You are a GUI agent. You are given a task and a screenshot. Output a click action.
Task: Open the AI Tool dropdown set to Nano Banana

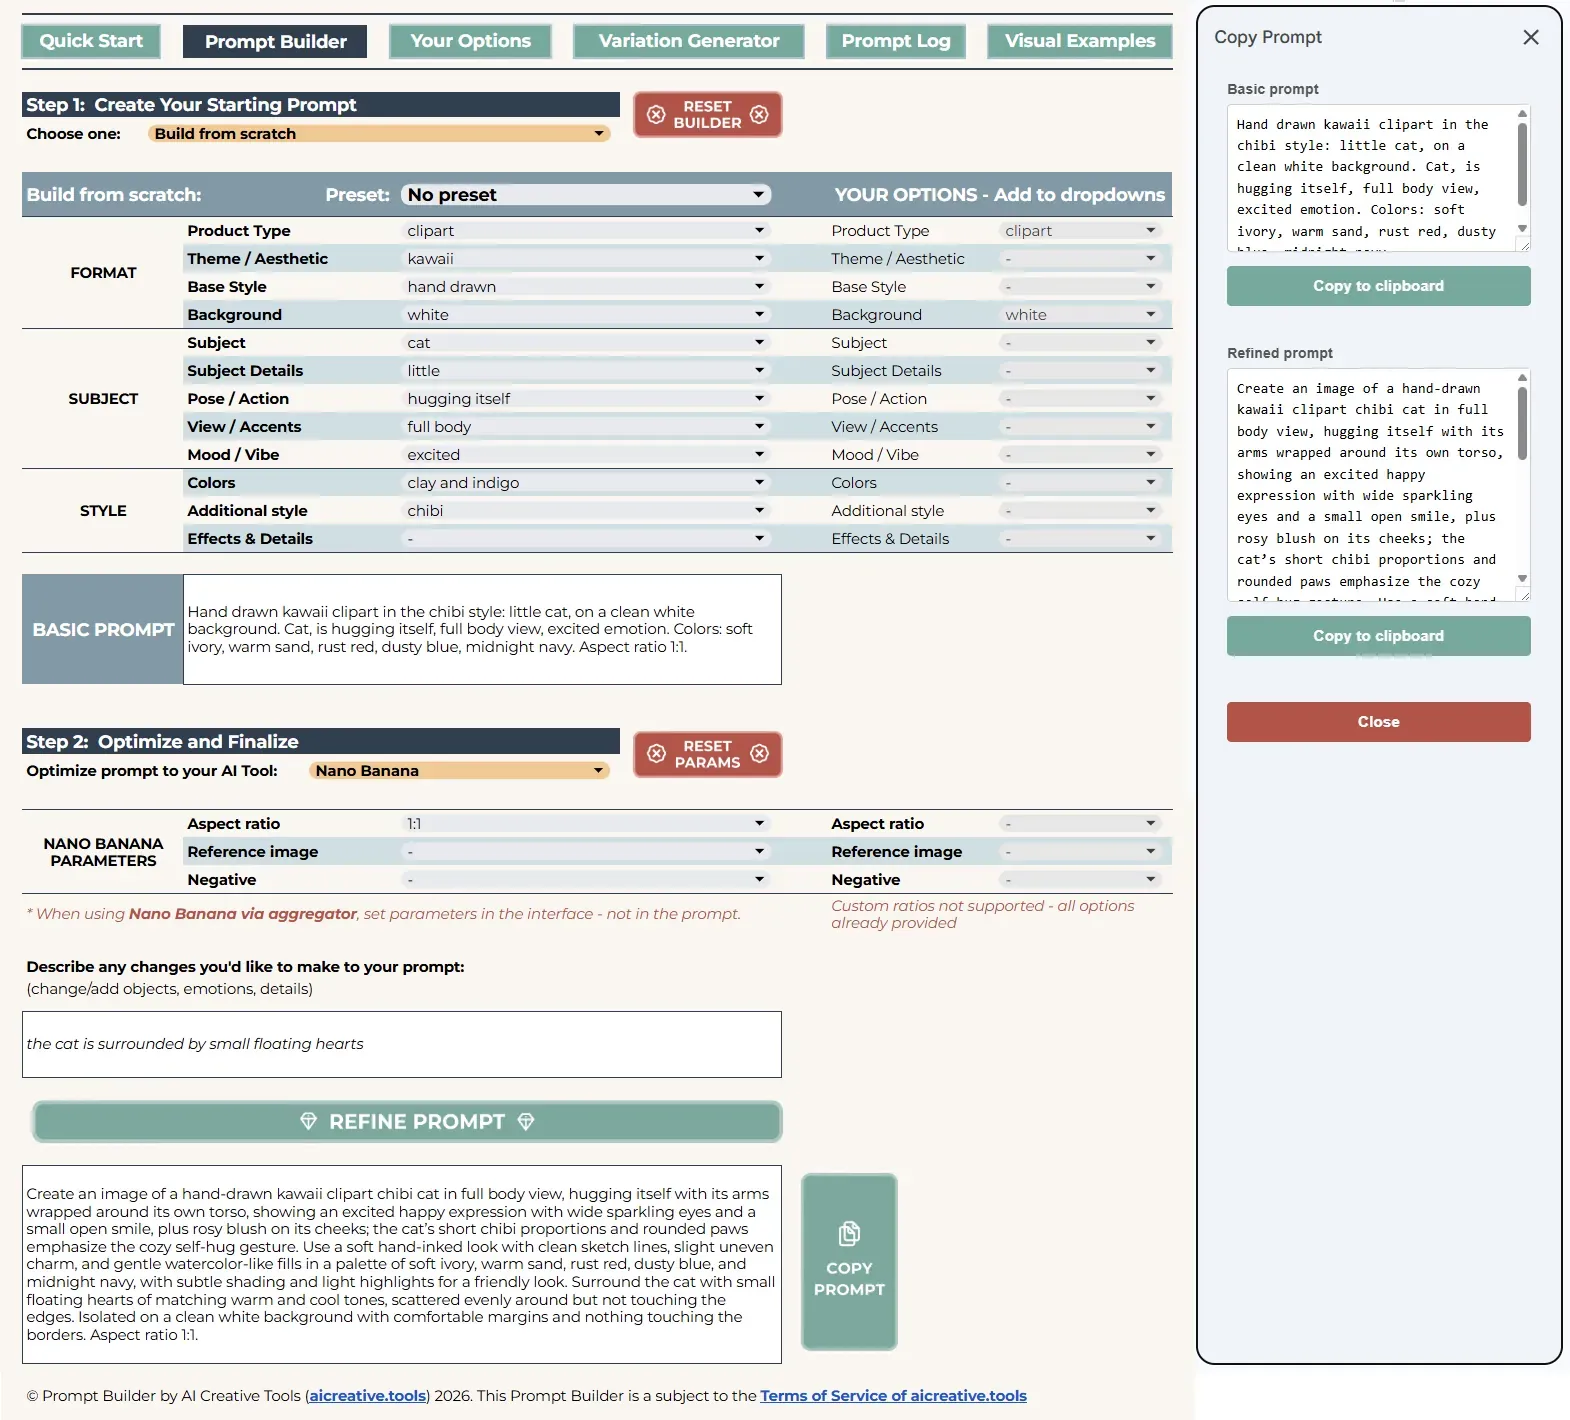(x=459, y=771)
